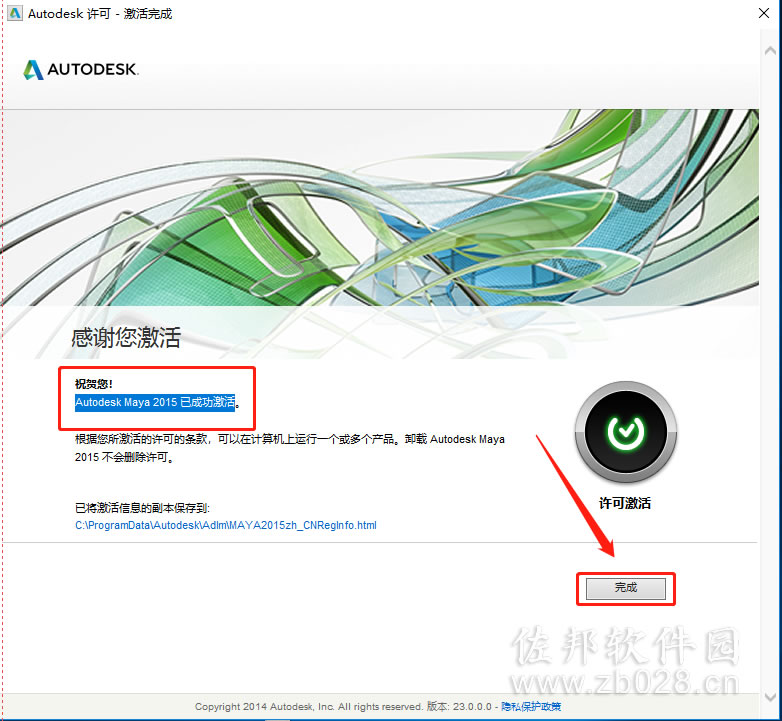Click the 完成 finish button
The height and width of the screenshot is (721, 782).
click(x=625, y=588)
